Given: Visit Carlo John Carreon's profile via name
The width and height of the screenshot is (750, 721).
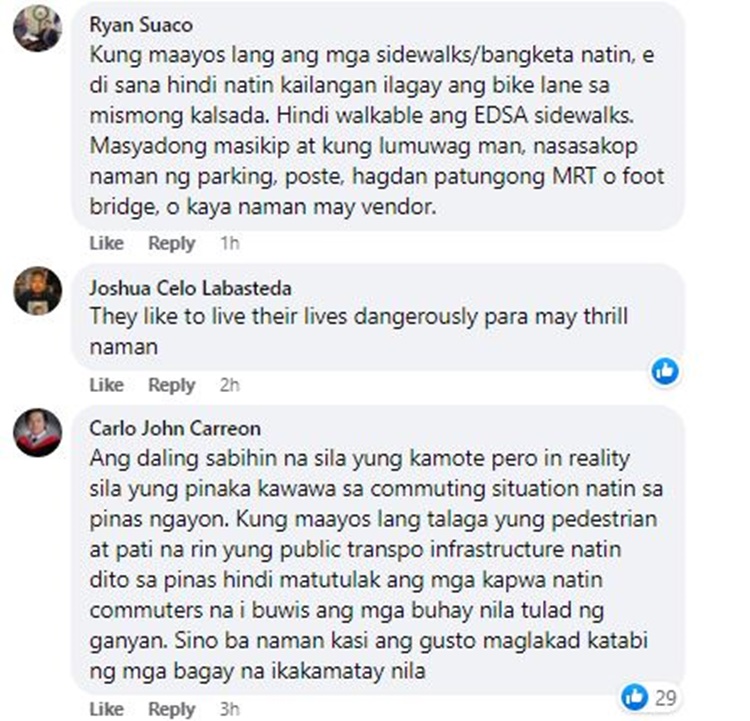Looking at the screenshot, I should point(175,428).
